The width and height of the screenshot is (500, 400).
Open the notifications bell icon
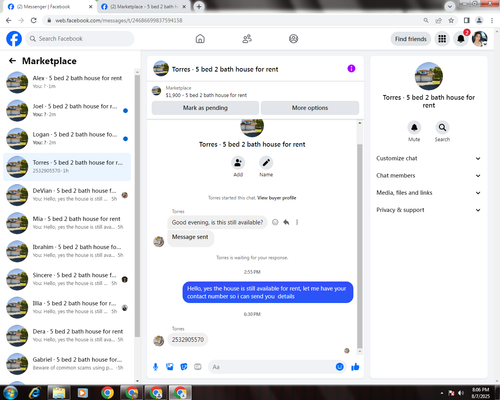tap(461, 39)
